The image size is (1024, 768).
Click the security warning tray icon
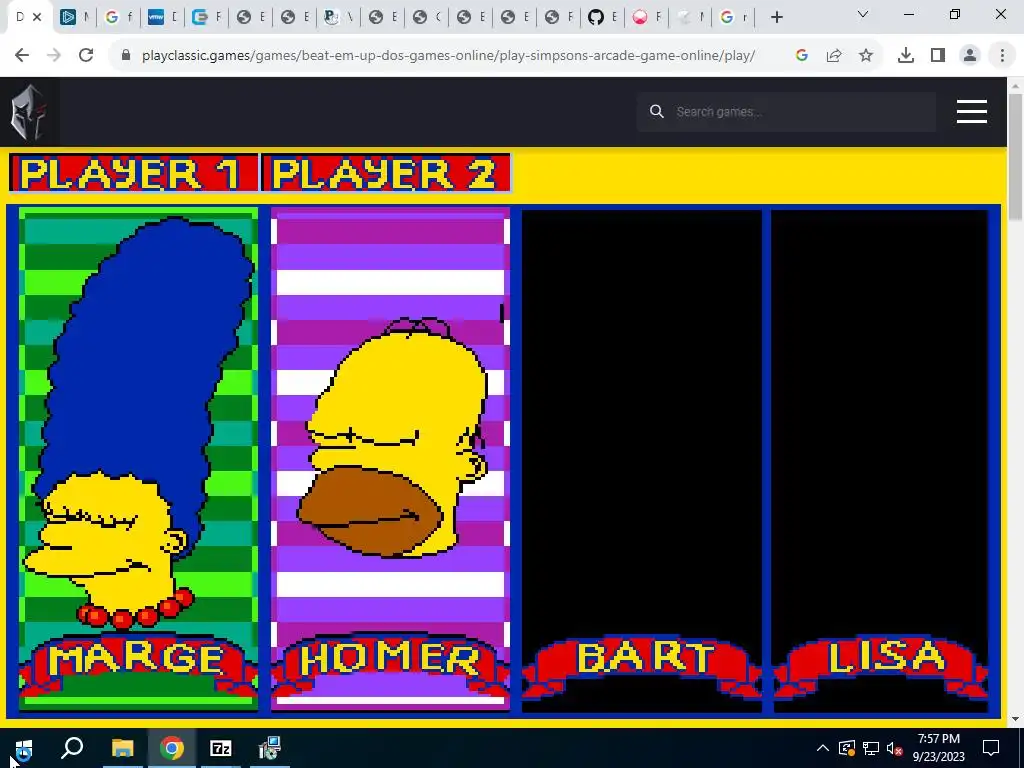pyautogui.click(x=847, y=748)
